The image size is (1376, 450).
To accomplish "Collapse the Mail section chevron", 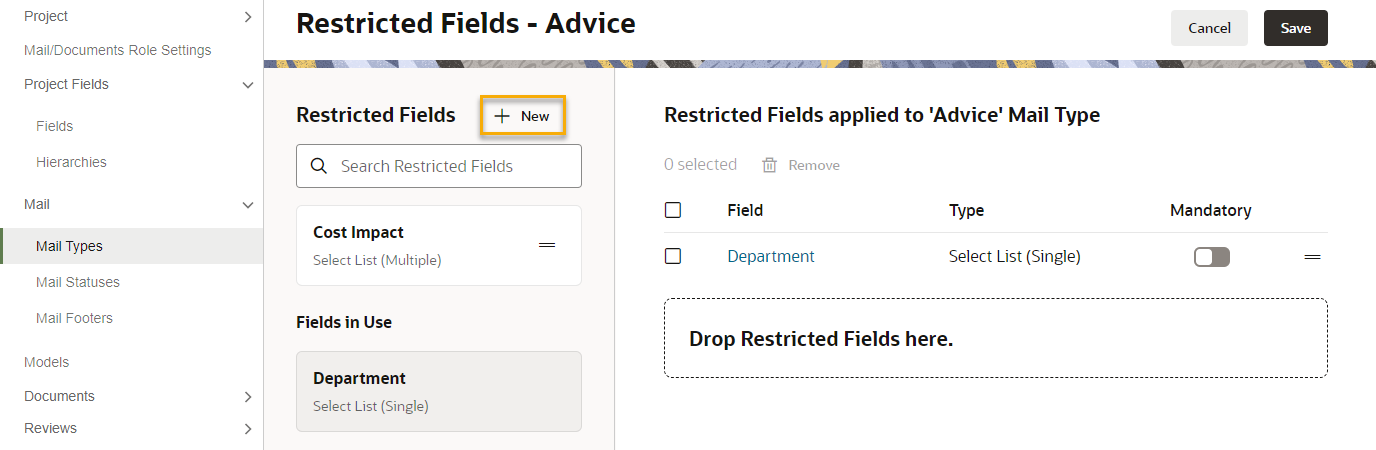I will pos(248,205).
